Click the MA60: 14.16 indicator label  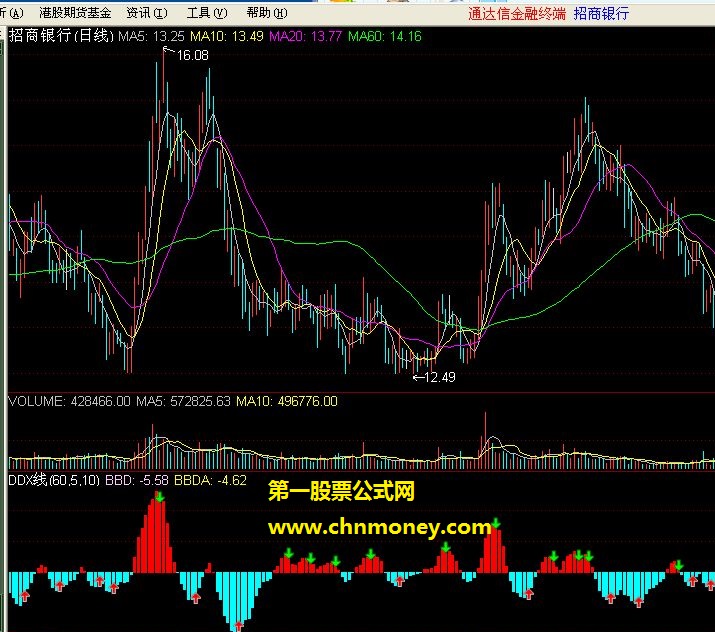(x=384, y=36)
